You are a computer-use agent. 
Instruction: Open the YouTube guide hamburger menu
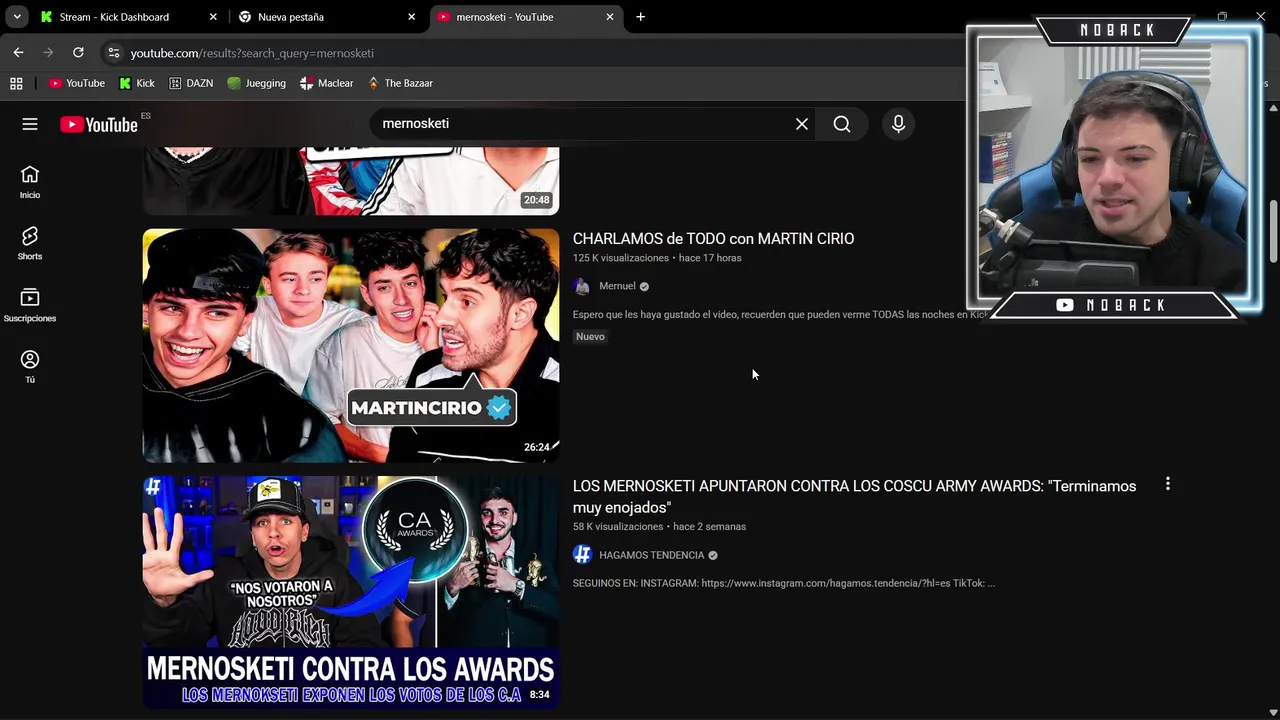(x=30, y=124)
